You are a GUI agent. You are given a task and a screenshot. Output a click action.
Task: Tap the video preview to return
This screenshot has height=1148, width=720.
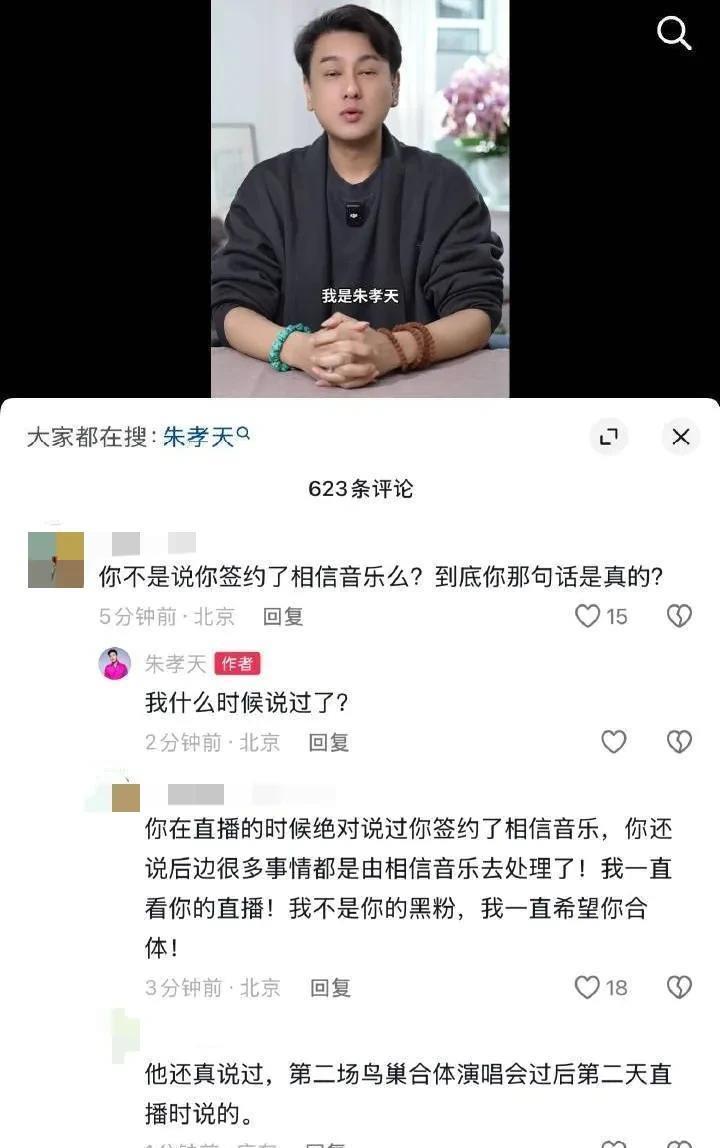point(360,198)
